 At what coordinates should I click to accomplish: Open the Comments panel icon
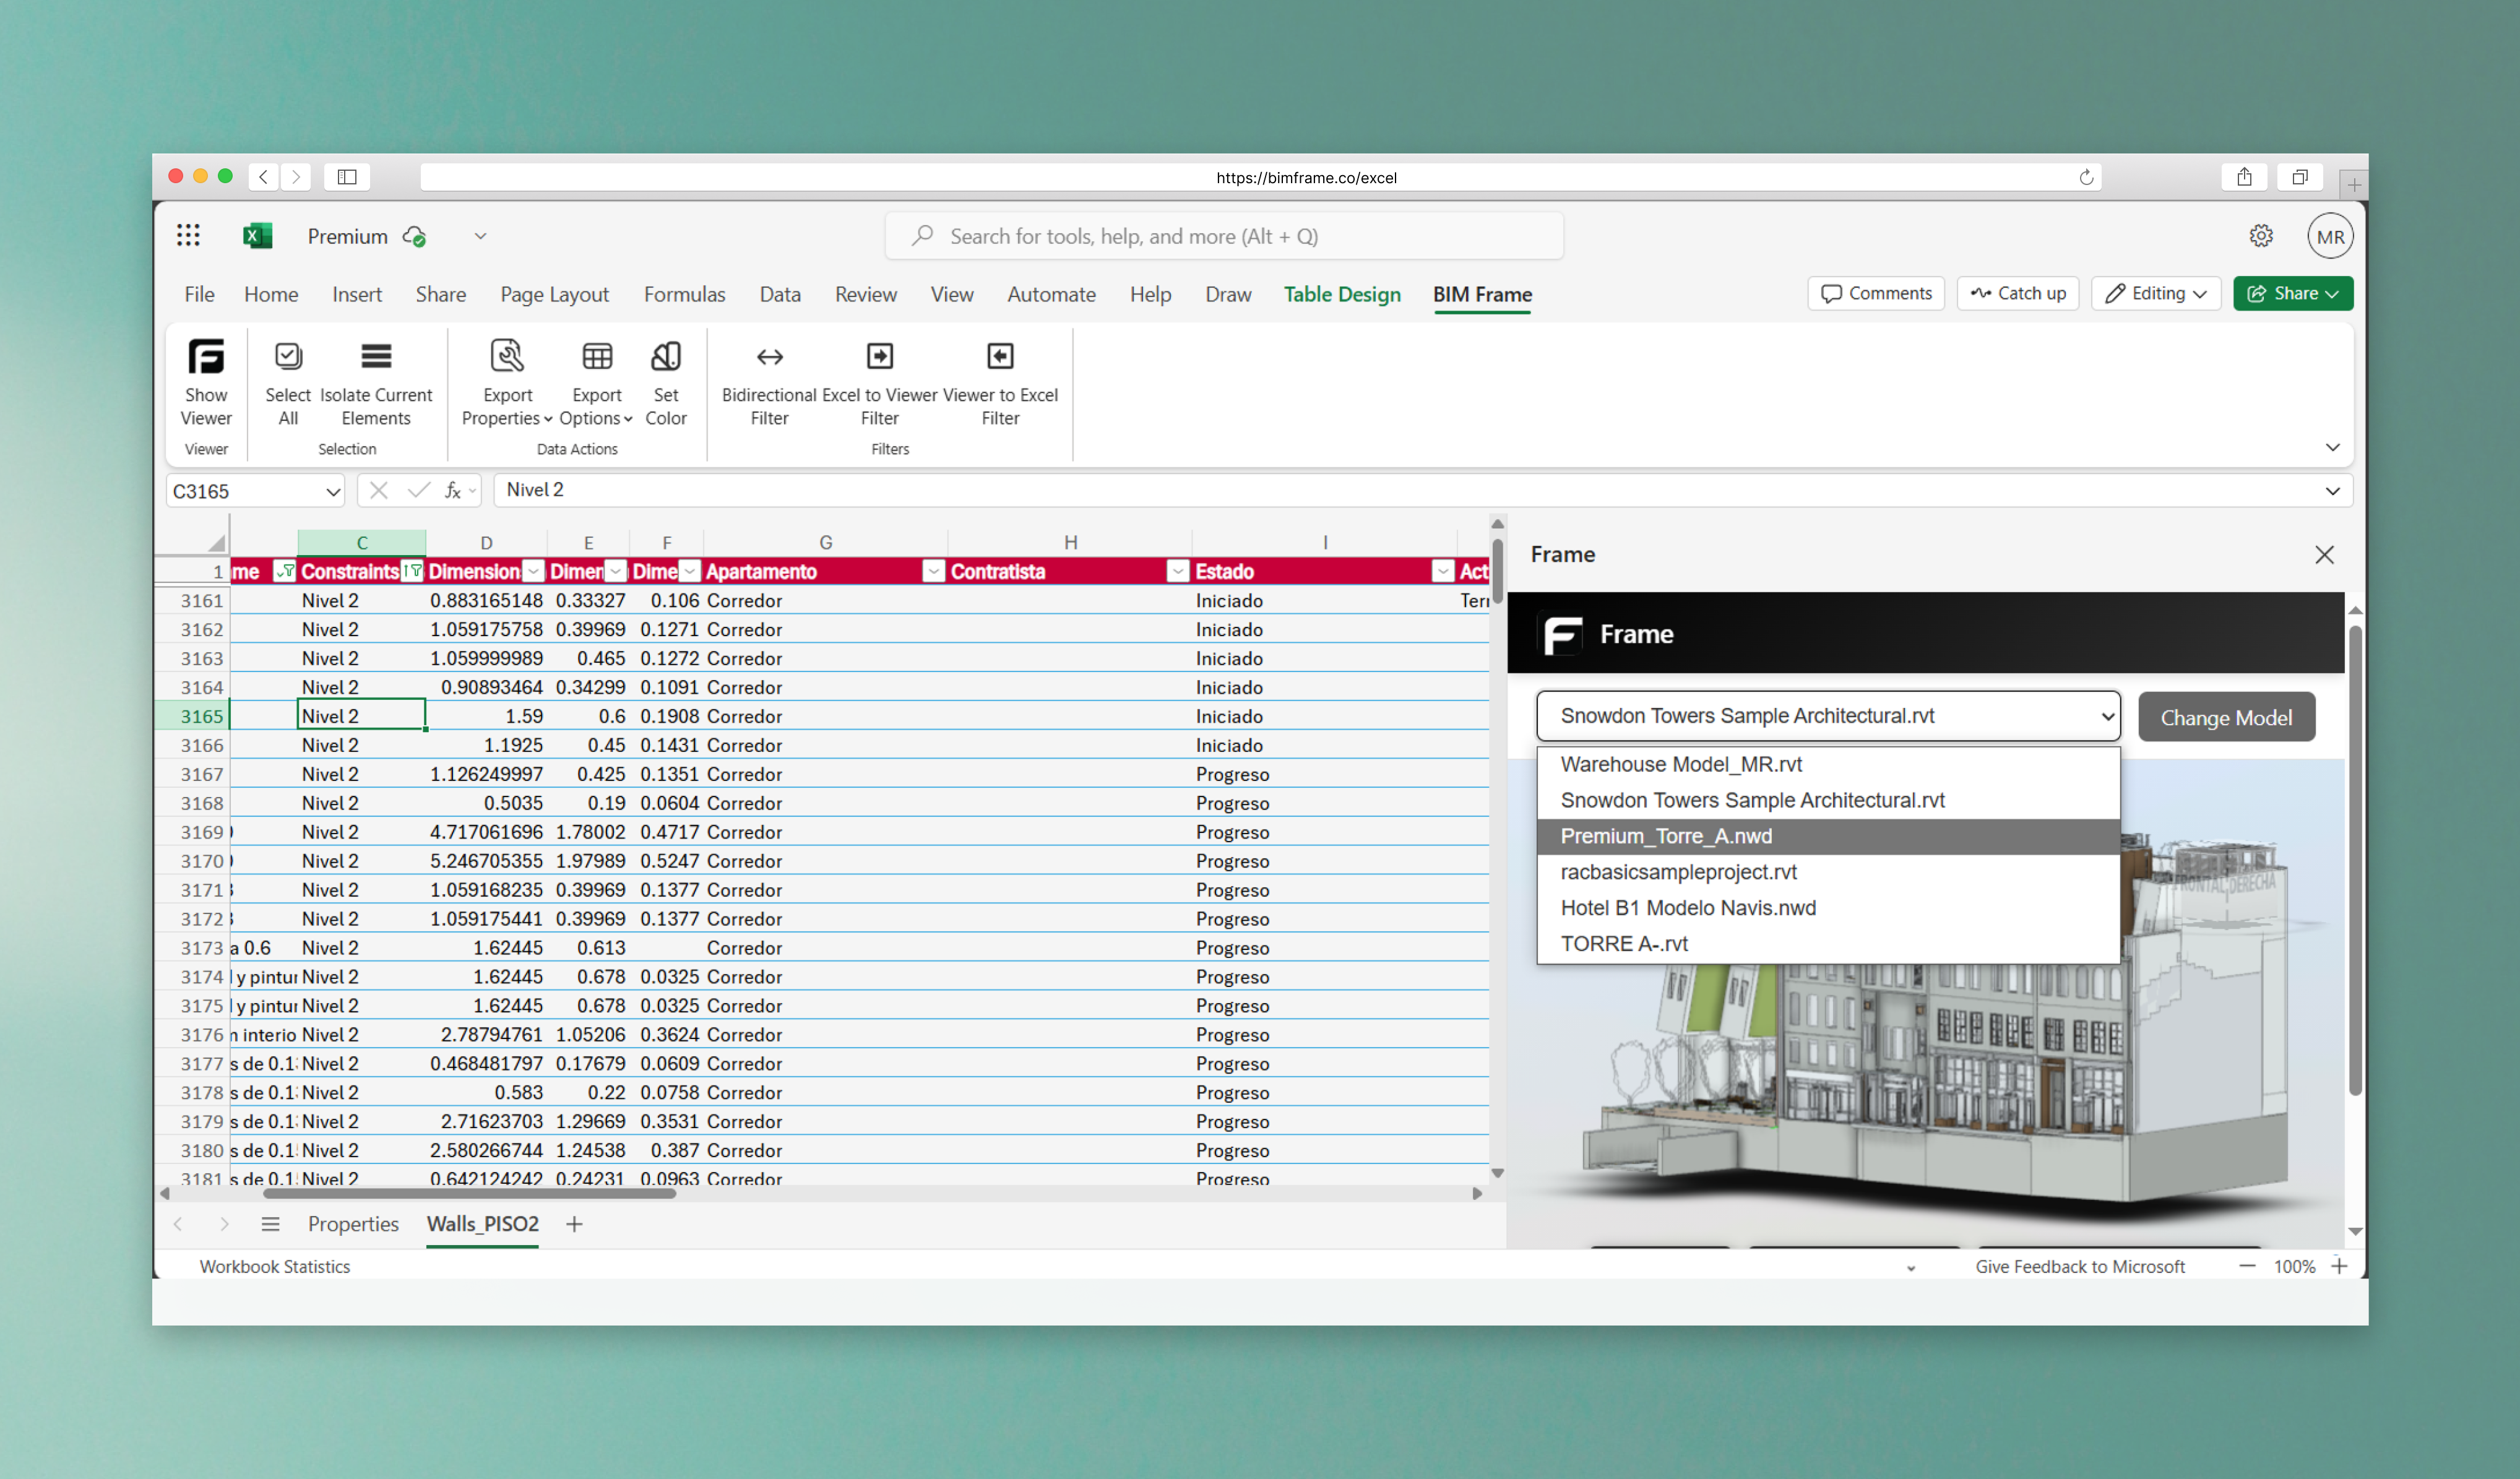point(1875,293)
